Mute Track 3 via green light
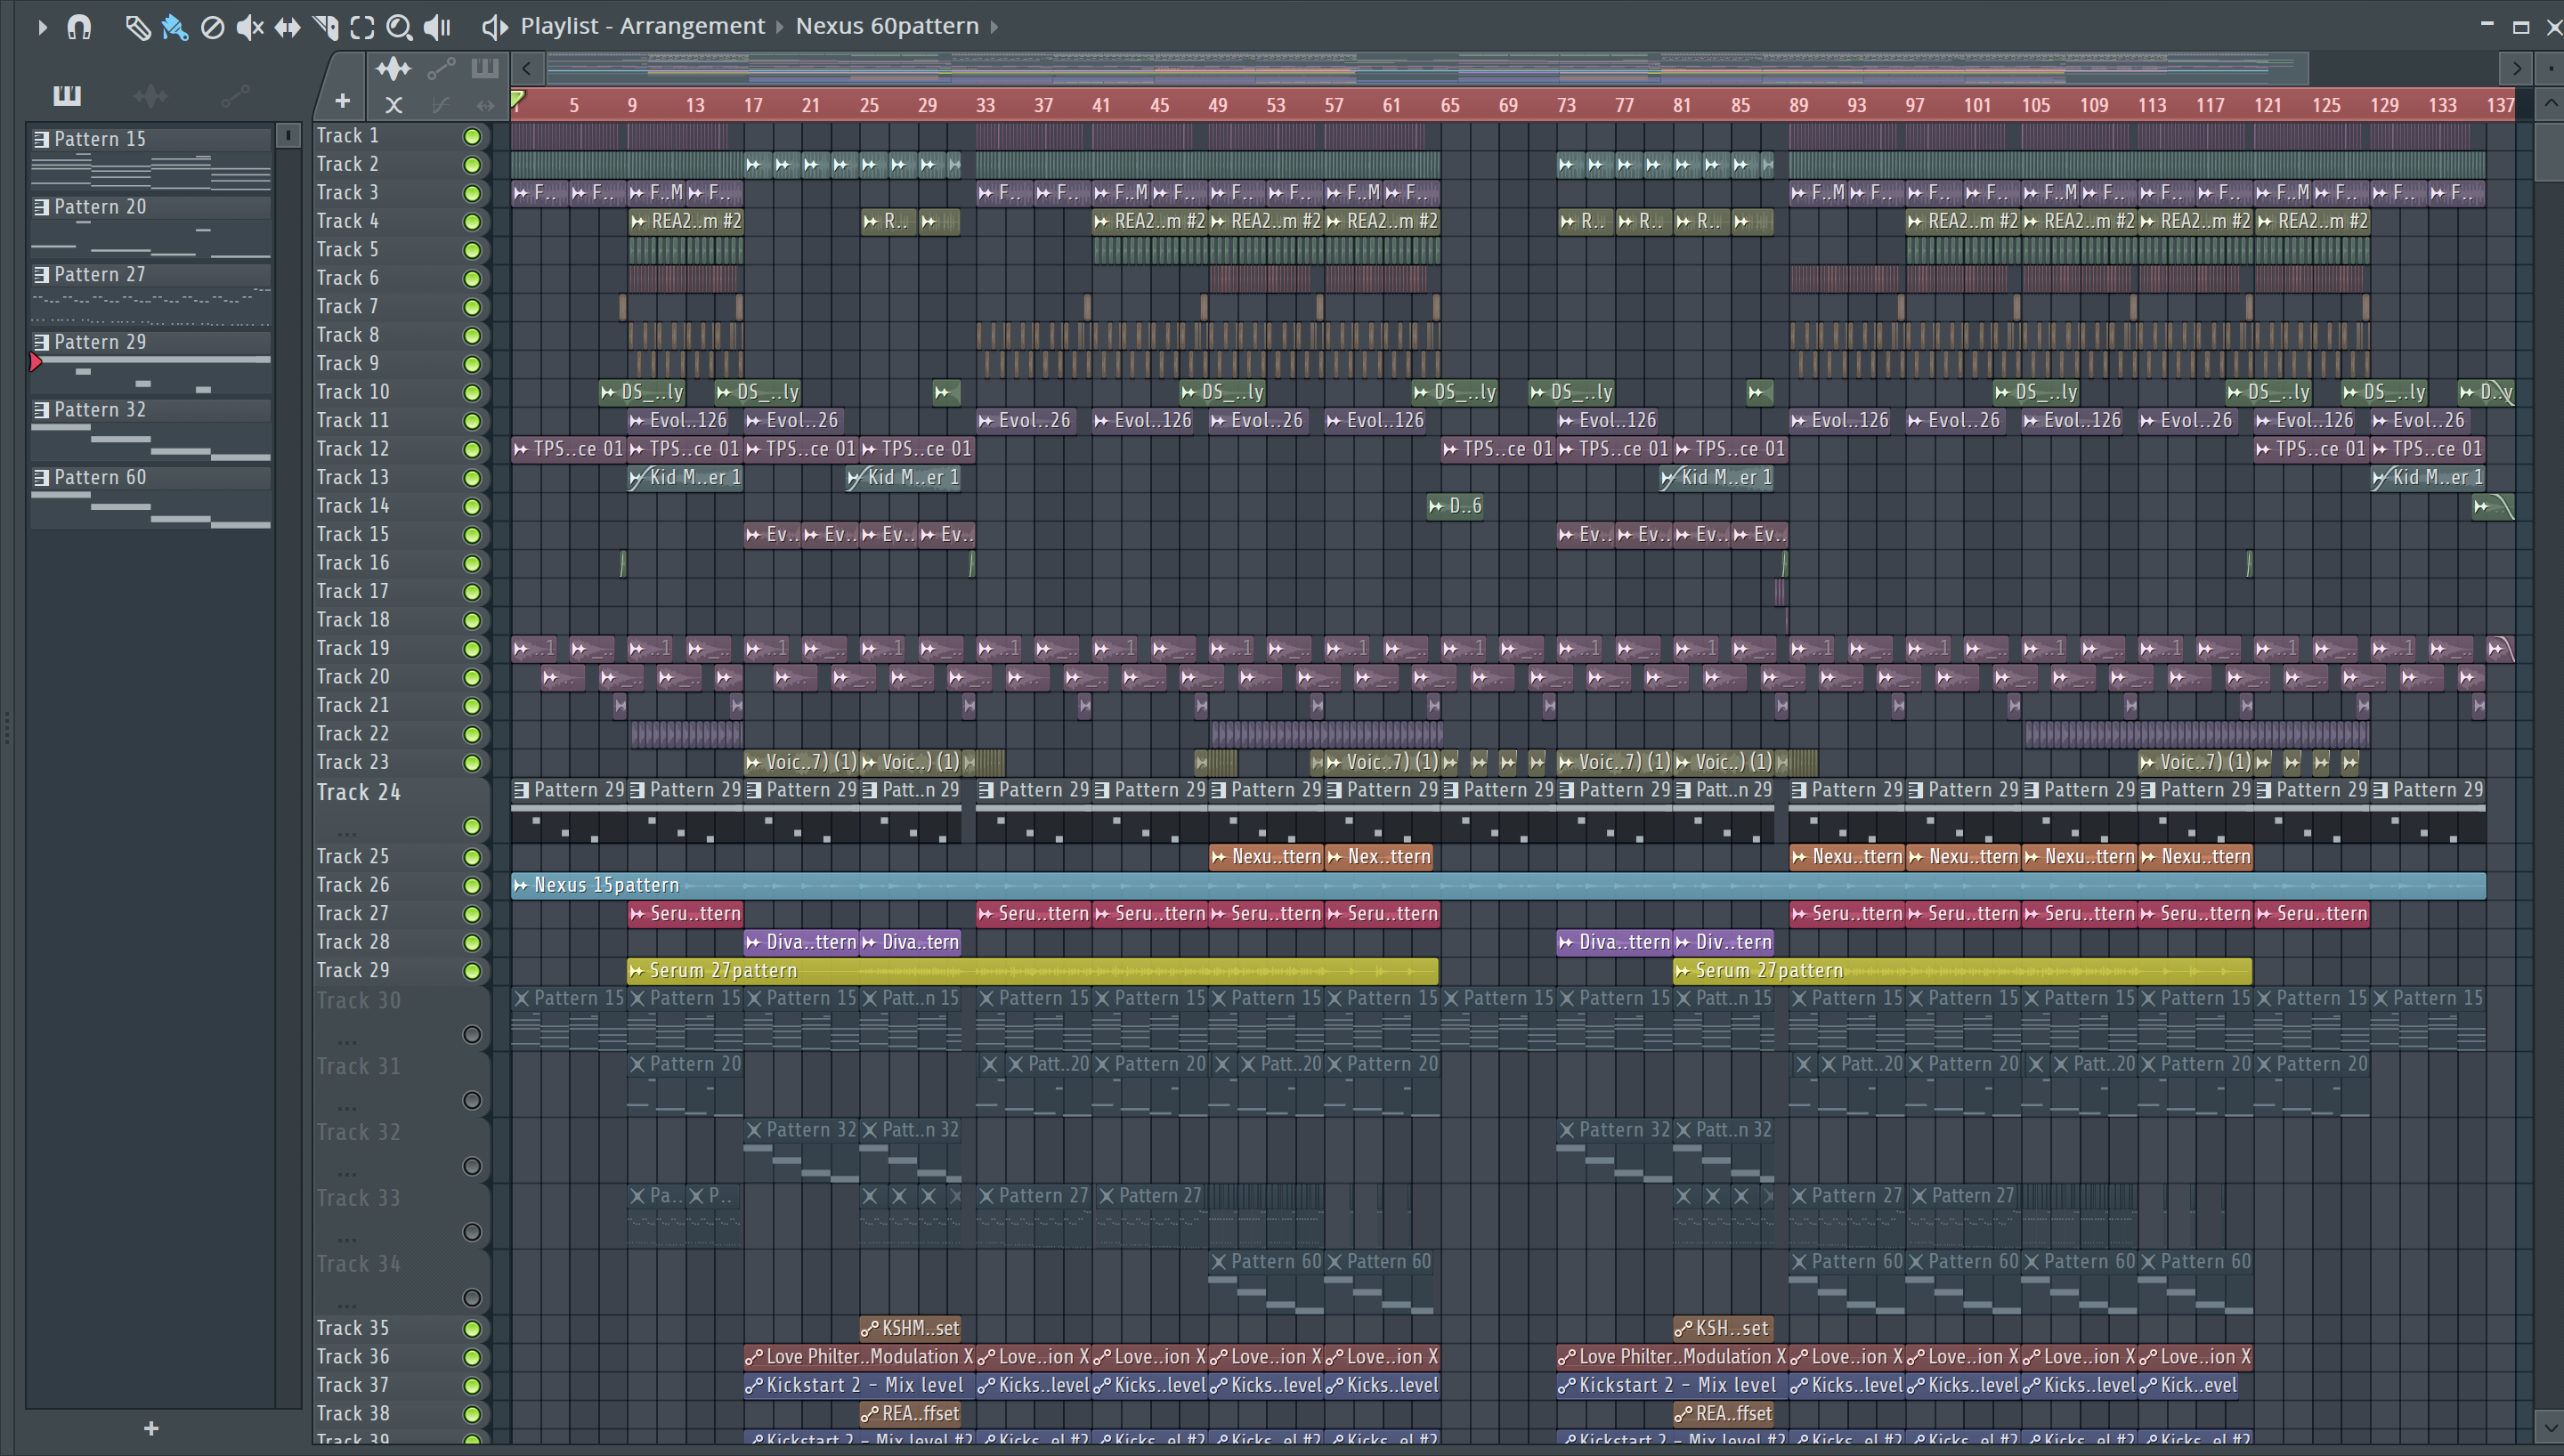The width and height of the screenshot is (2564, 1456). pyautogui.click(x=472, y=193)
